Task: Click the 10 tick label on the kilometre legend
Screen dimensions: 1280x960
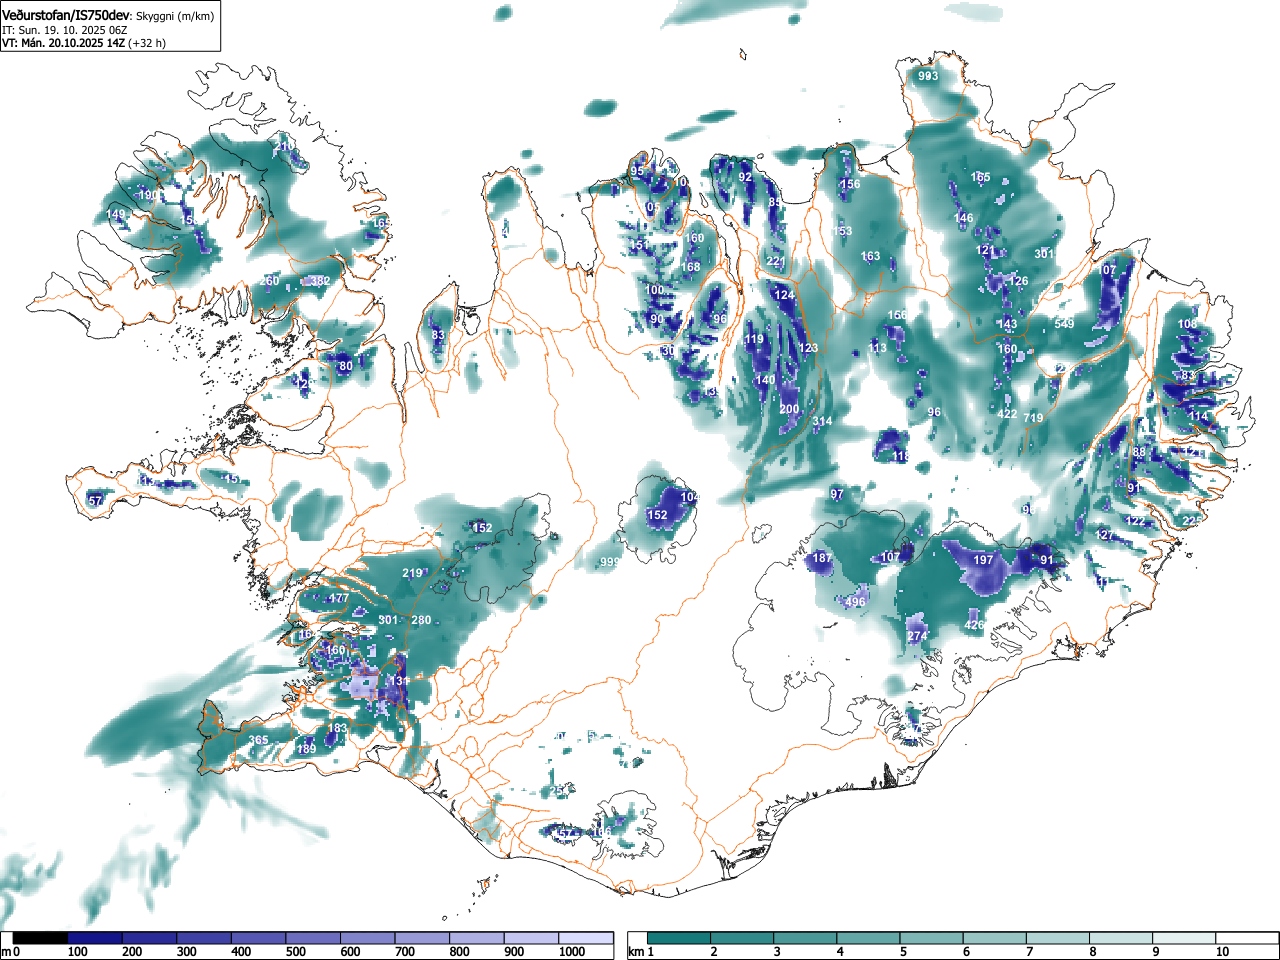Action: [1222, 952]
